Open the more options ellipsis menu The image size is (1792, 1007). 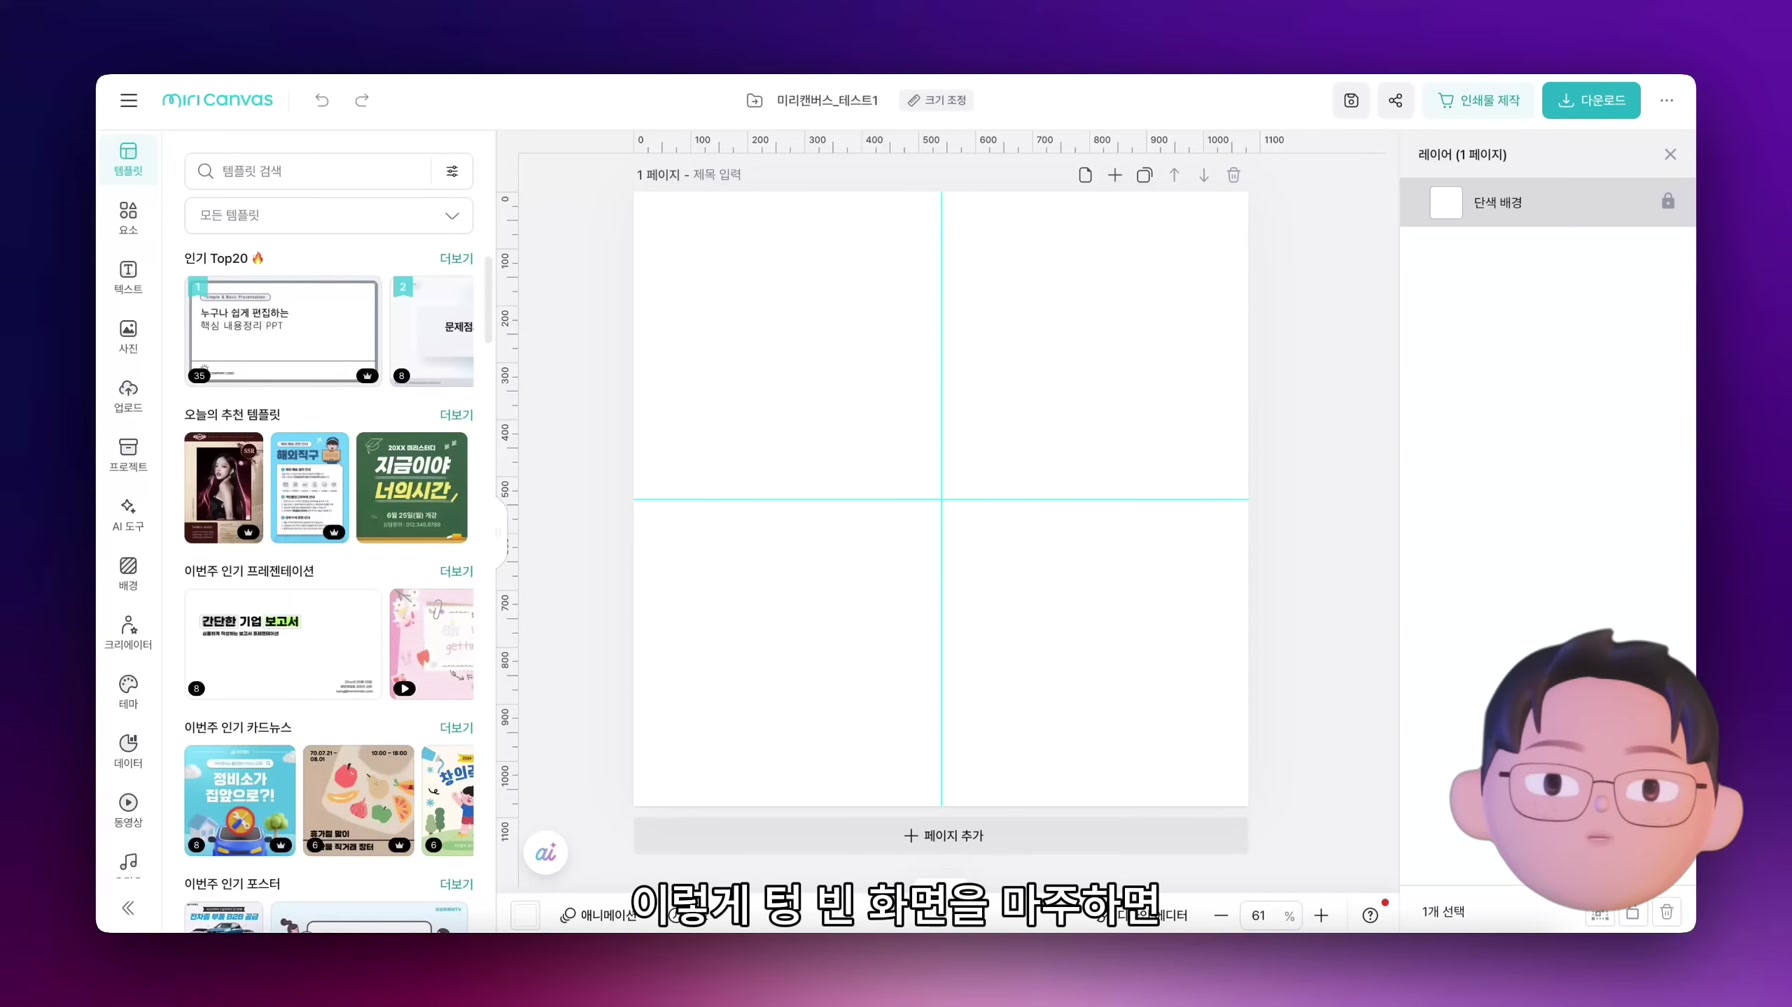point(1666,100)
